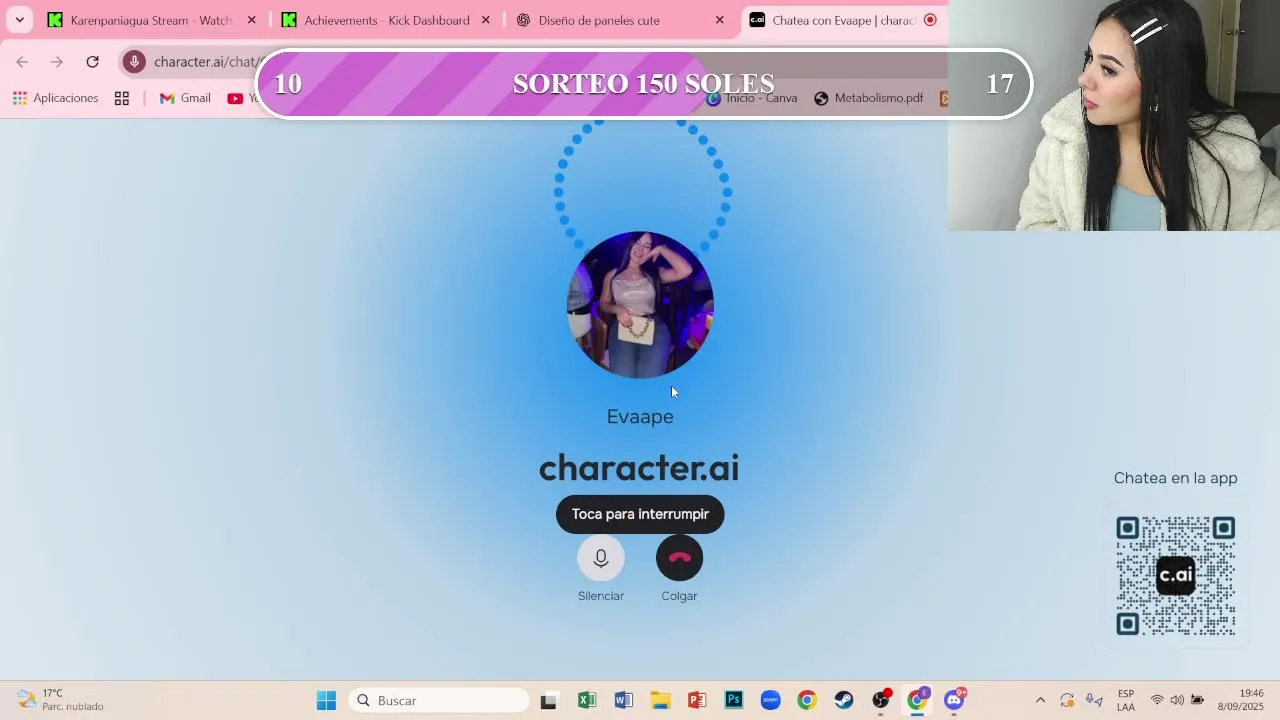Image resolution: width=1280 pixels, height=720 pixels.
Task: Click the battery tray icon
Action: pyautogui.click(x=1197, y=700)
